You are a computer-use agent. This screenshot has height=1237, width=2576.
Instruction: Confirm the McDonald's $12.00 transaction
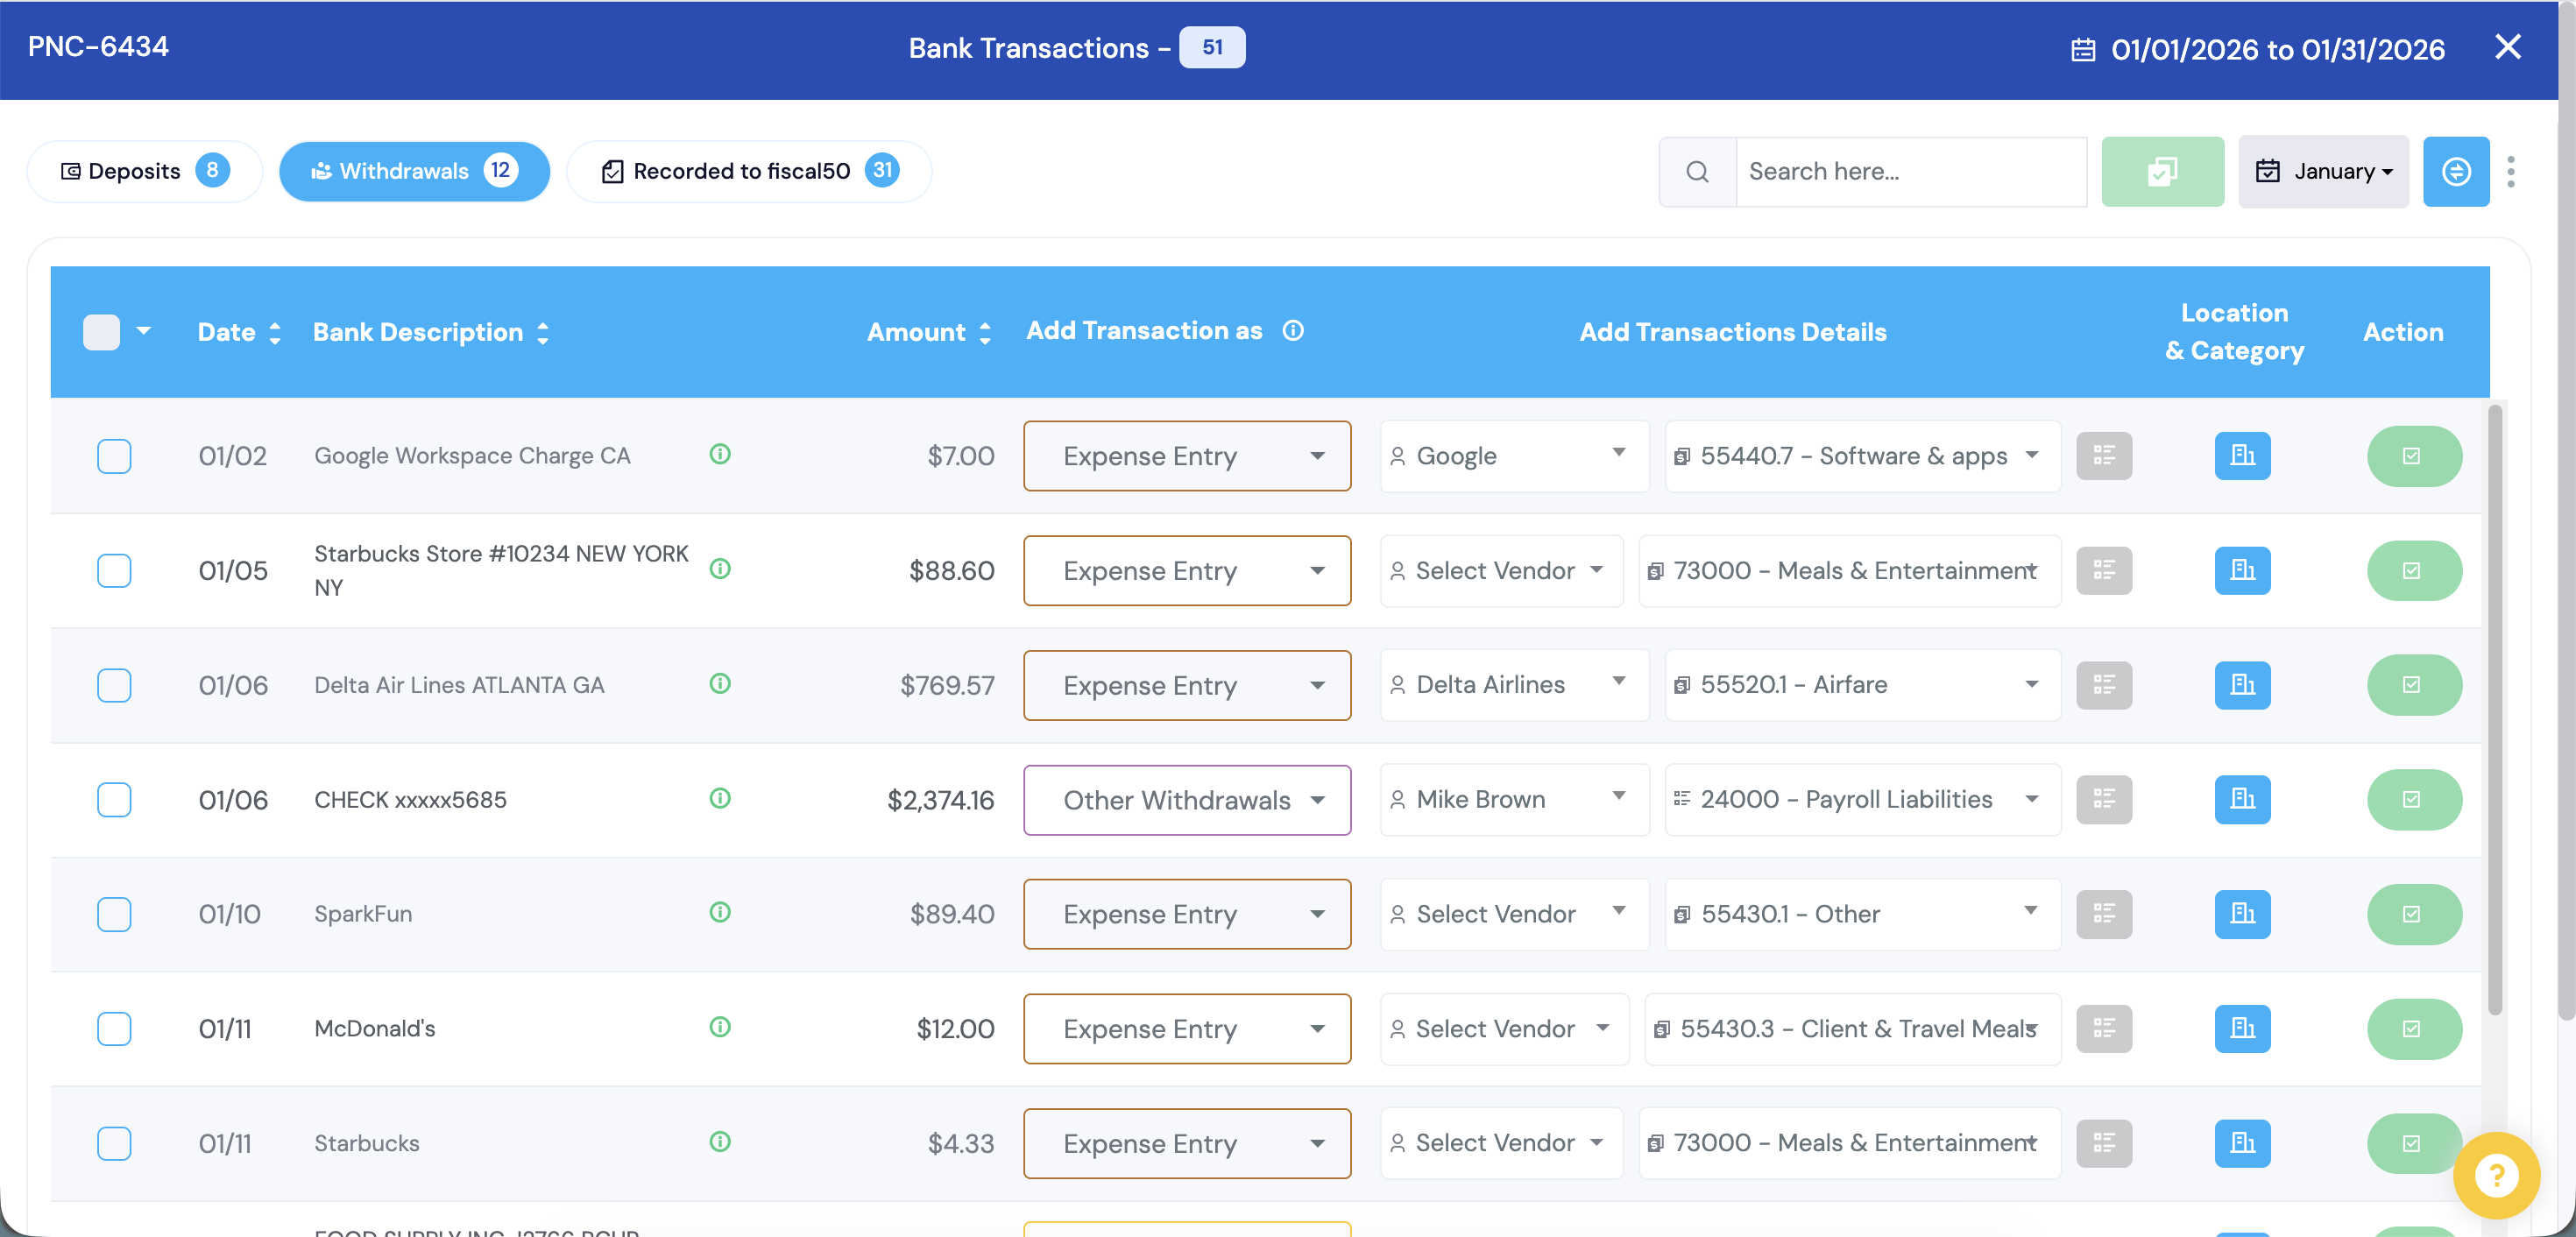pyautogui.click(x=2414, y=1029)
